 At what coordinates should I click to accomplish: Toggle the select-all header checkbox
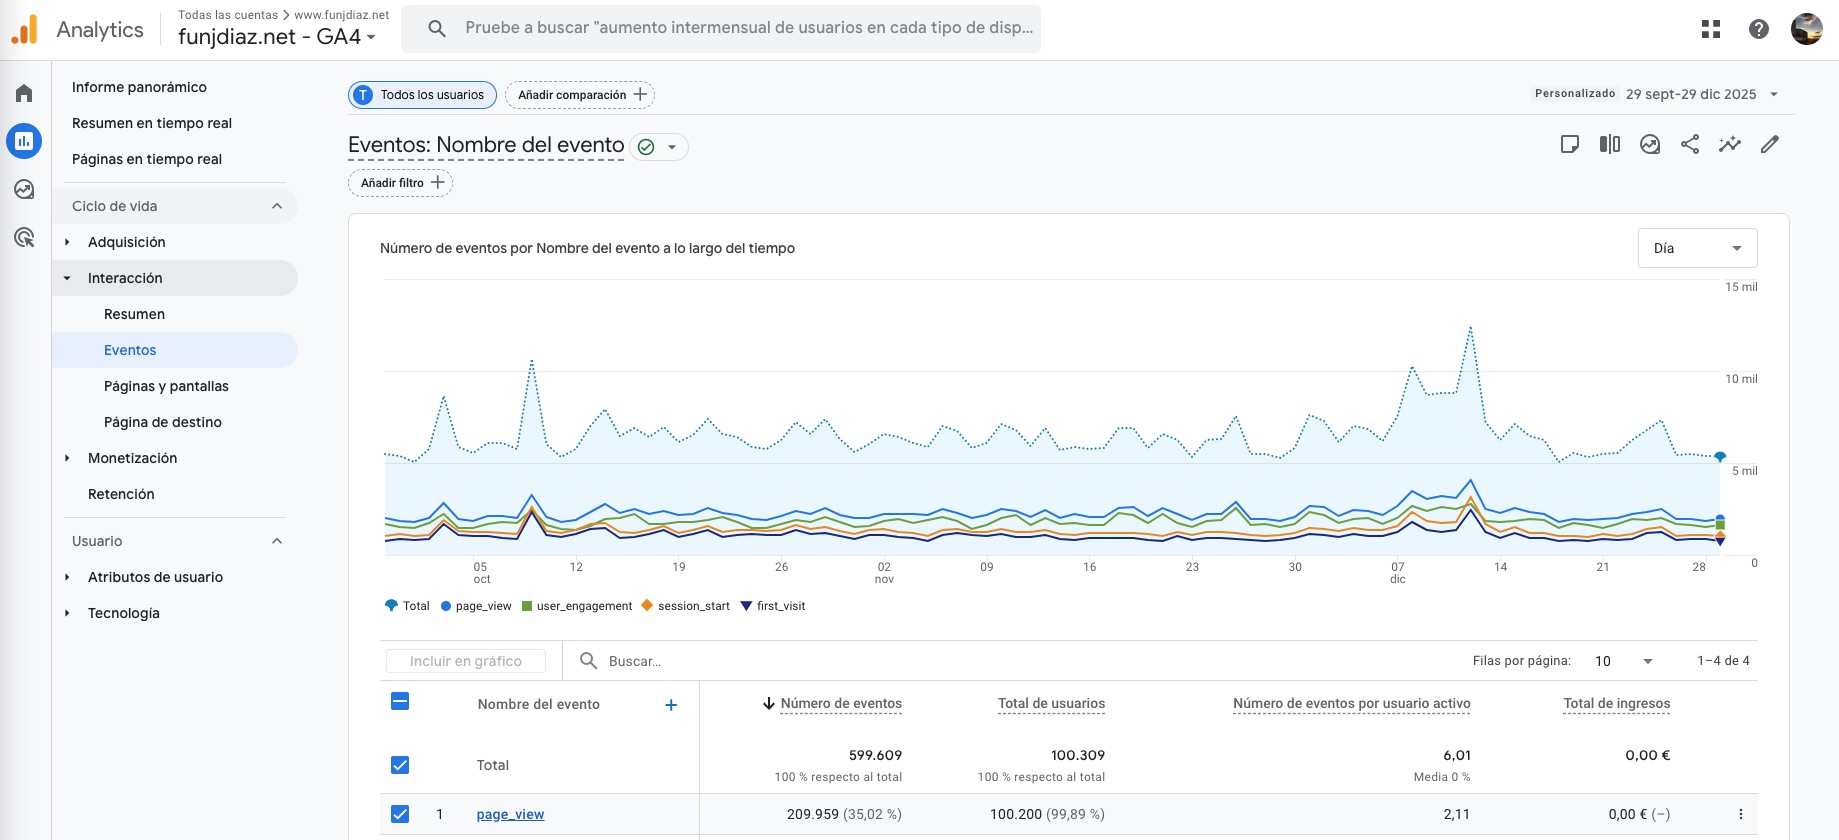pos(400,701)
